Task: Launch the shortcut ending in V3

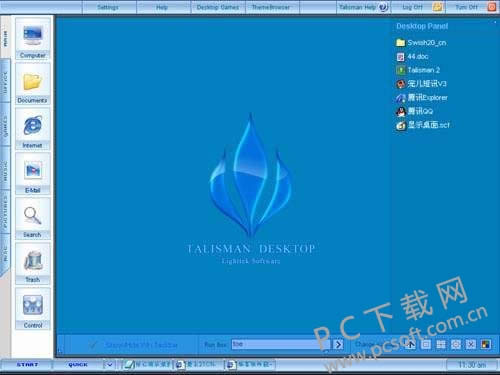Action: click(x=421, y=84)
